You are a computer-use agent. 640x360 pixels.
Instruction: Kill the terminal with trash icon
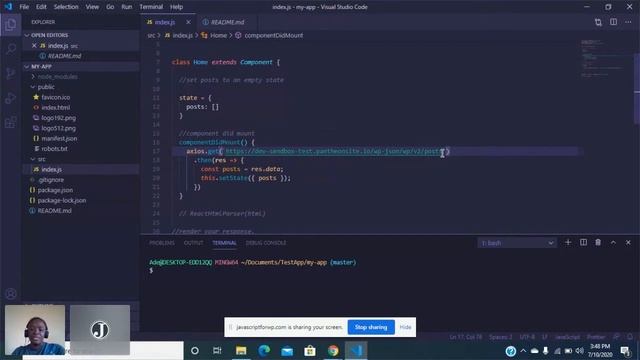coord(598,242)
